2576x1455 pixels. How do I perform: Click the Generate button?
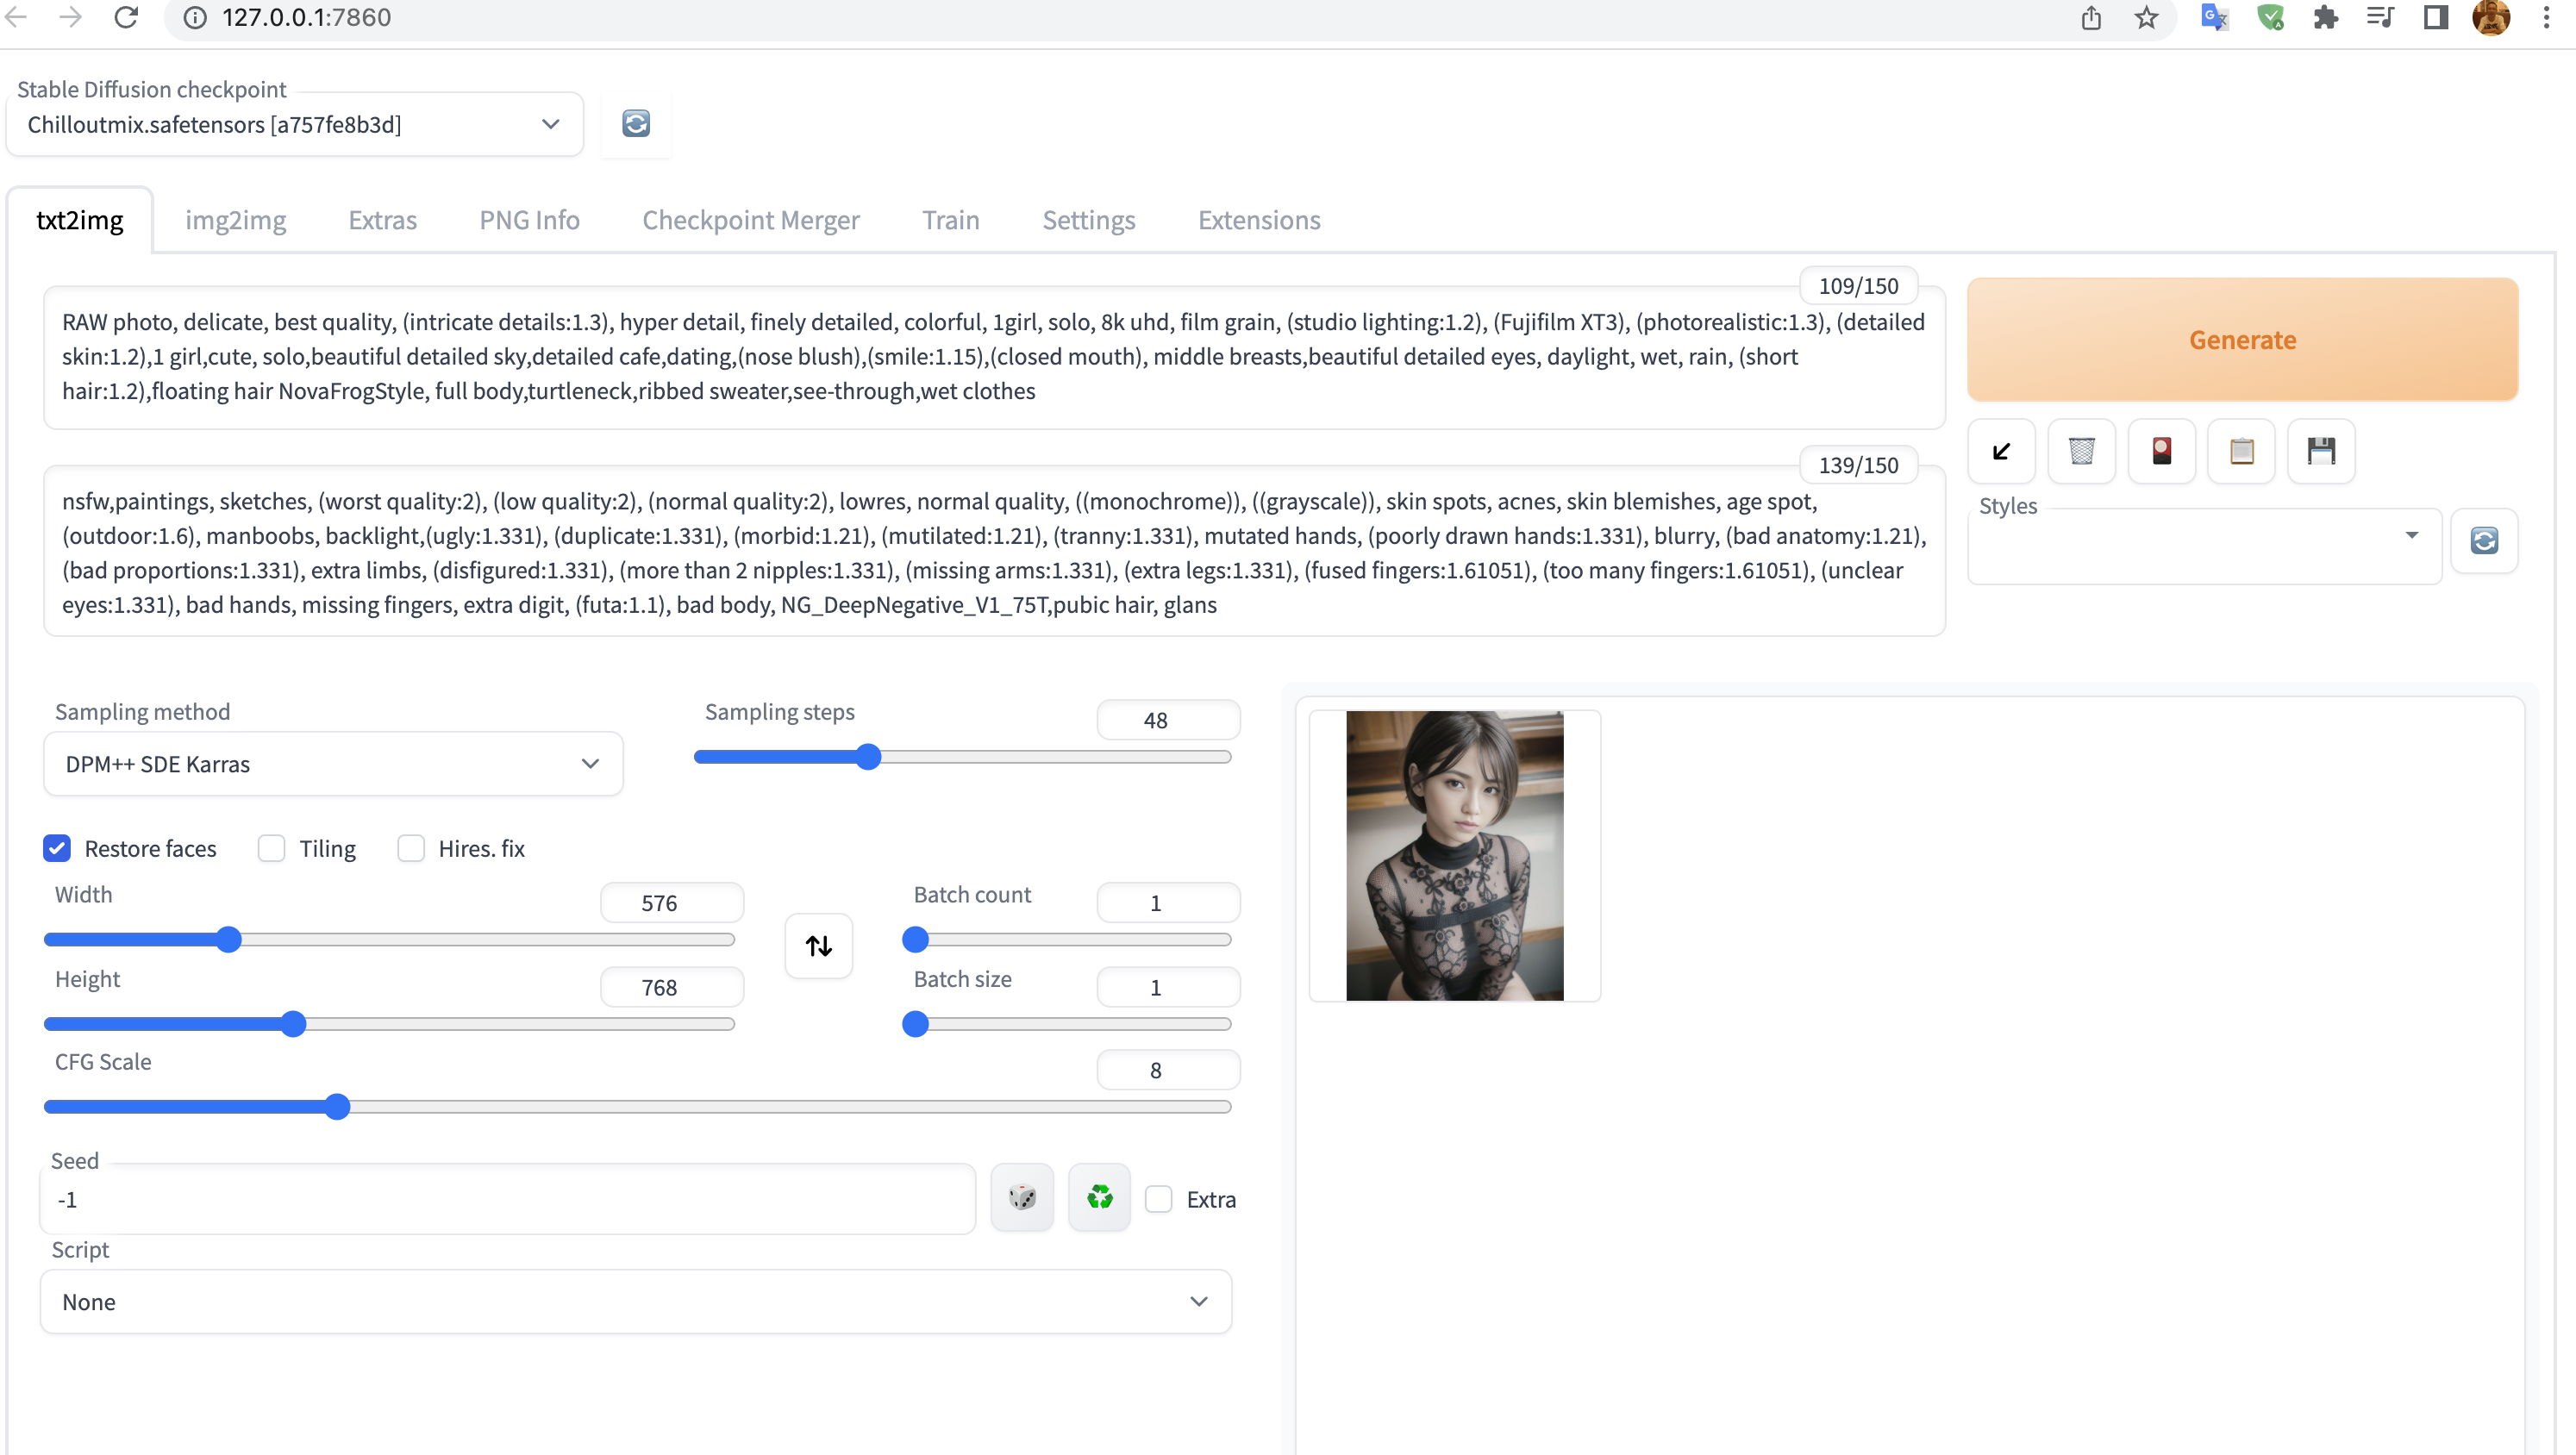point(2242,339)
